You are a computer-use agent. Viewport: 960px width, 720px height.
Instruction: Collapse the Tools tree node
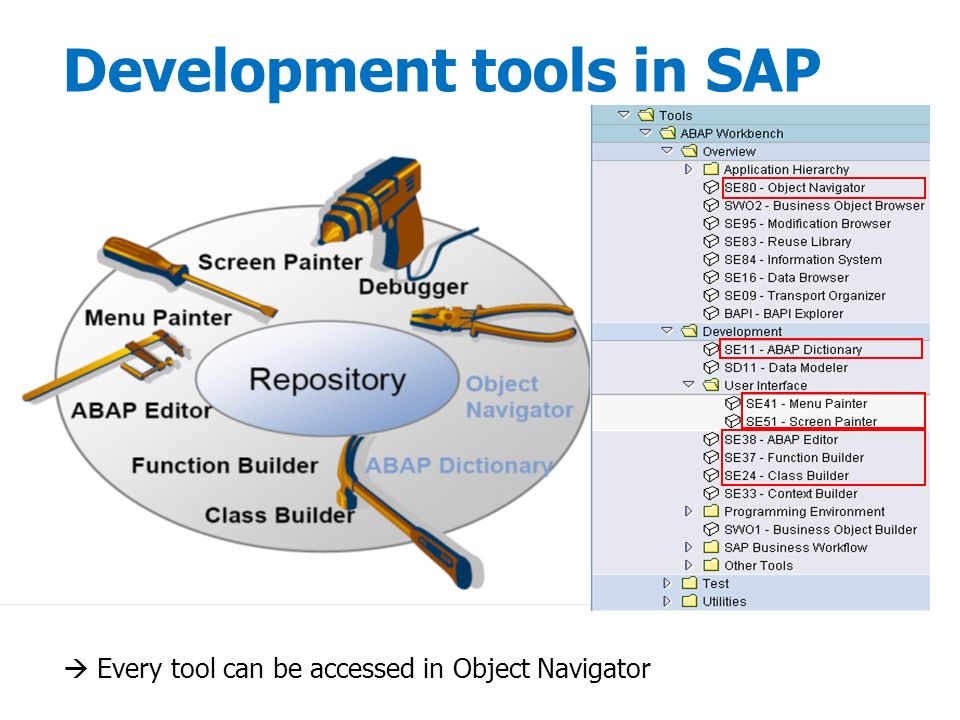[x=624, y=114]
